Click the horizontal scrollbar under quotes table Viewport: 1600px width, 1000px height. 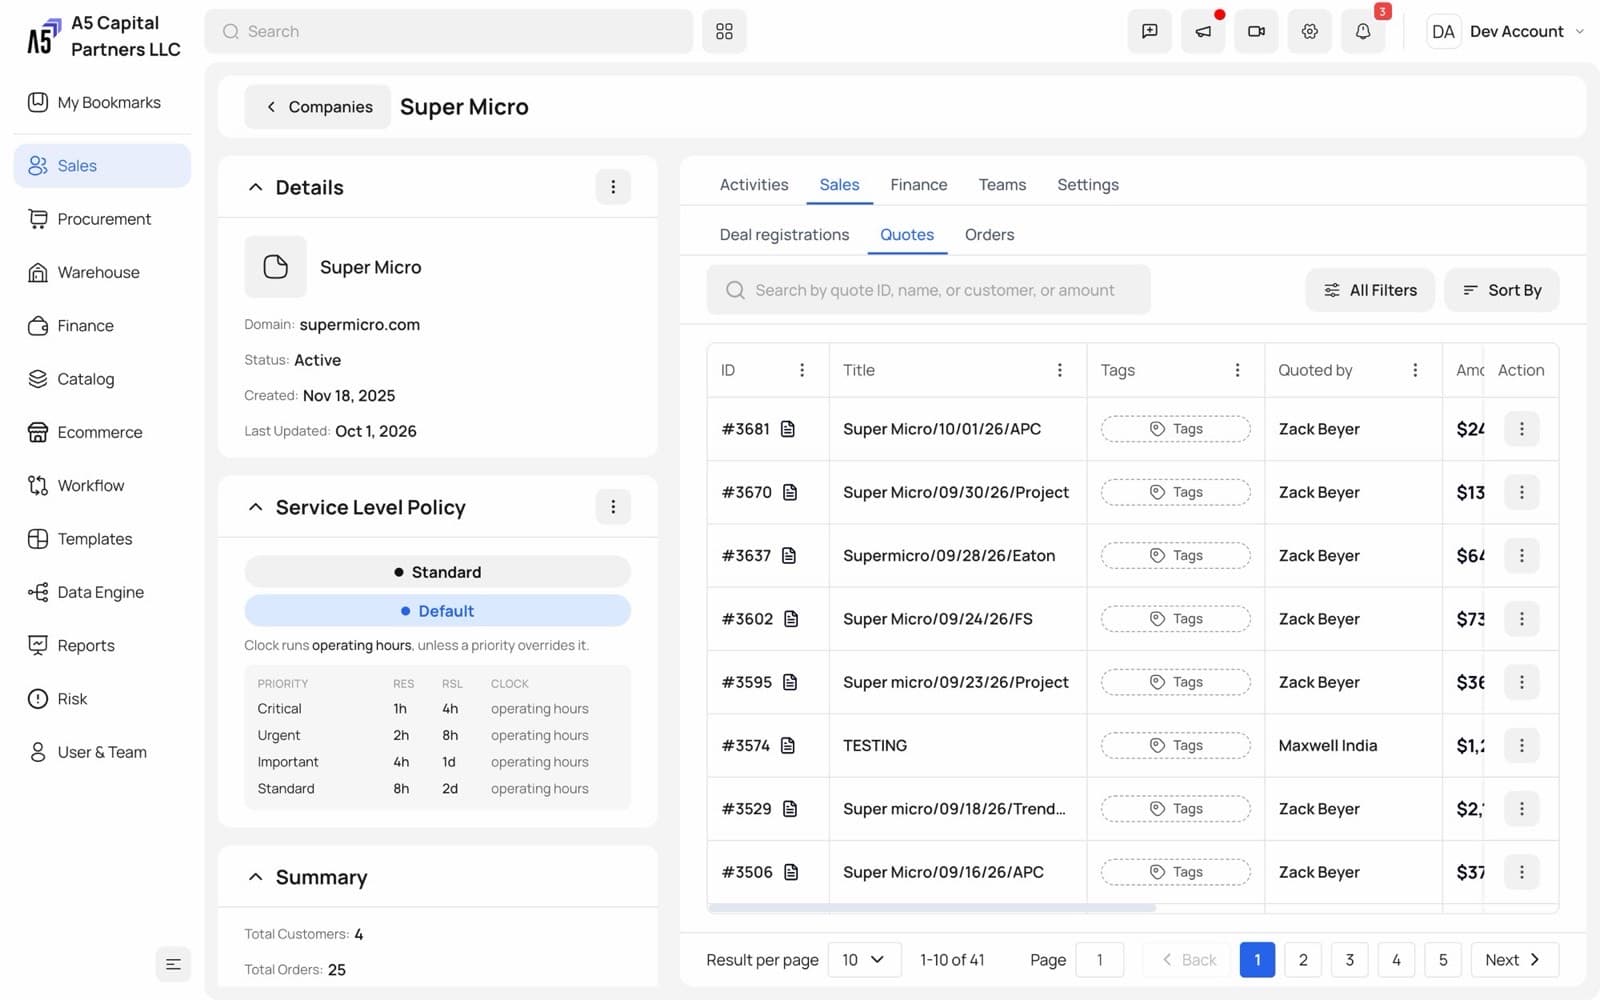click(x=931, y=908)
